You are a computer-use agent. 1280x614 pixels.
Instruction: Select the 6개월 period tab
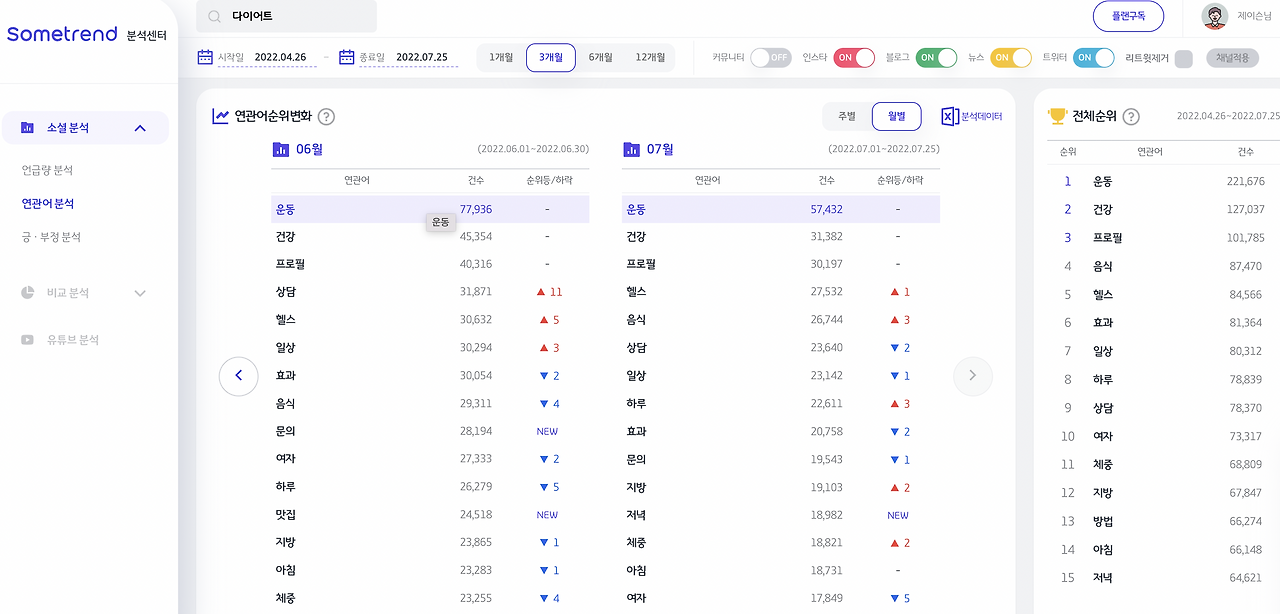click(x=600, y=58)
